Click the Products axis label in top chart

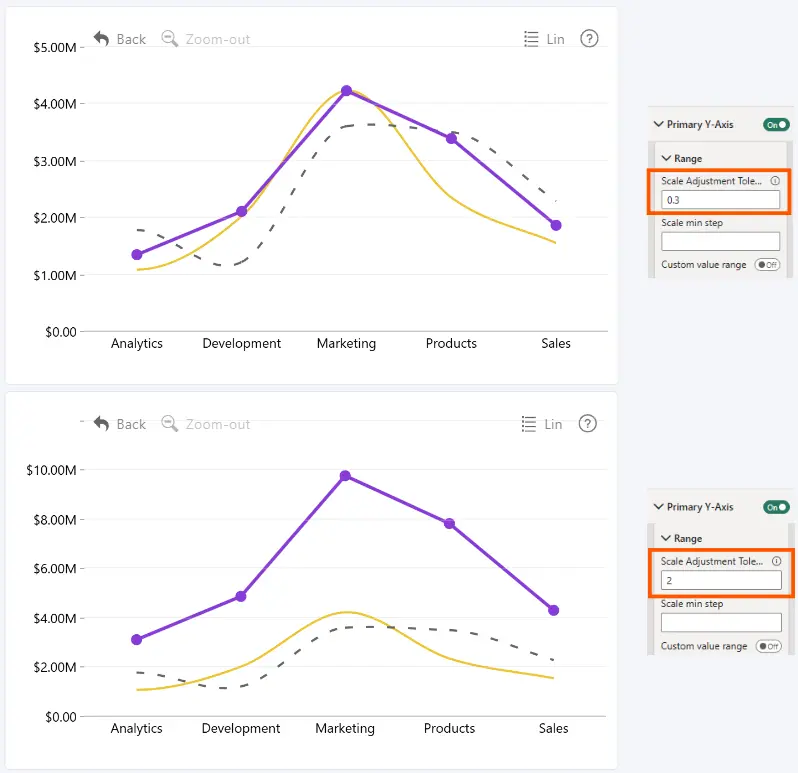coord(451,343)
